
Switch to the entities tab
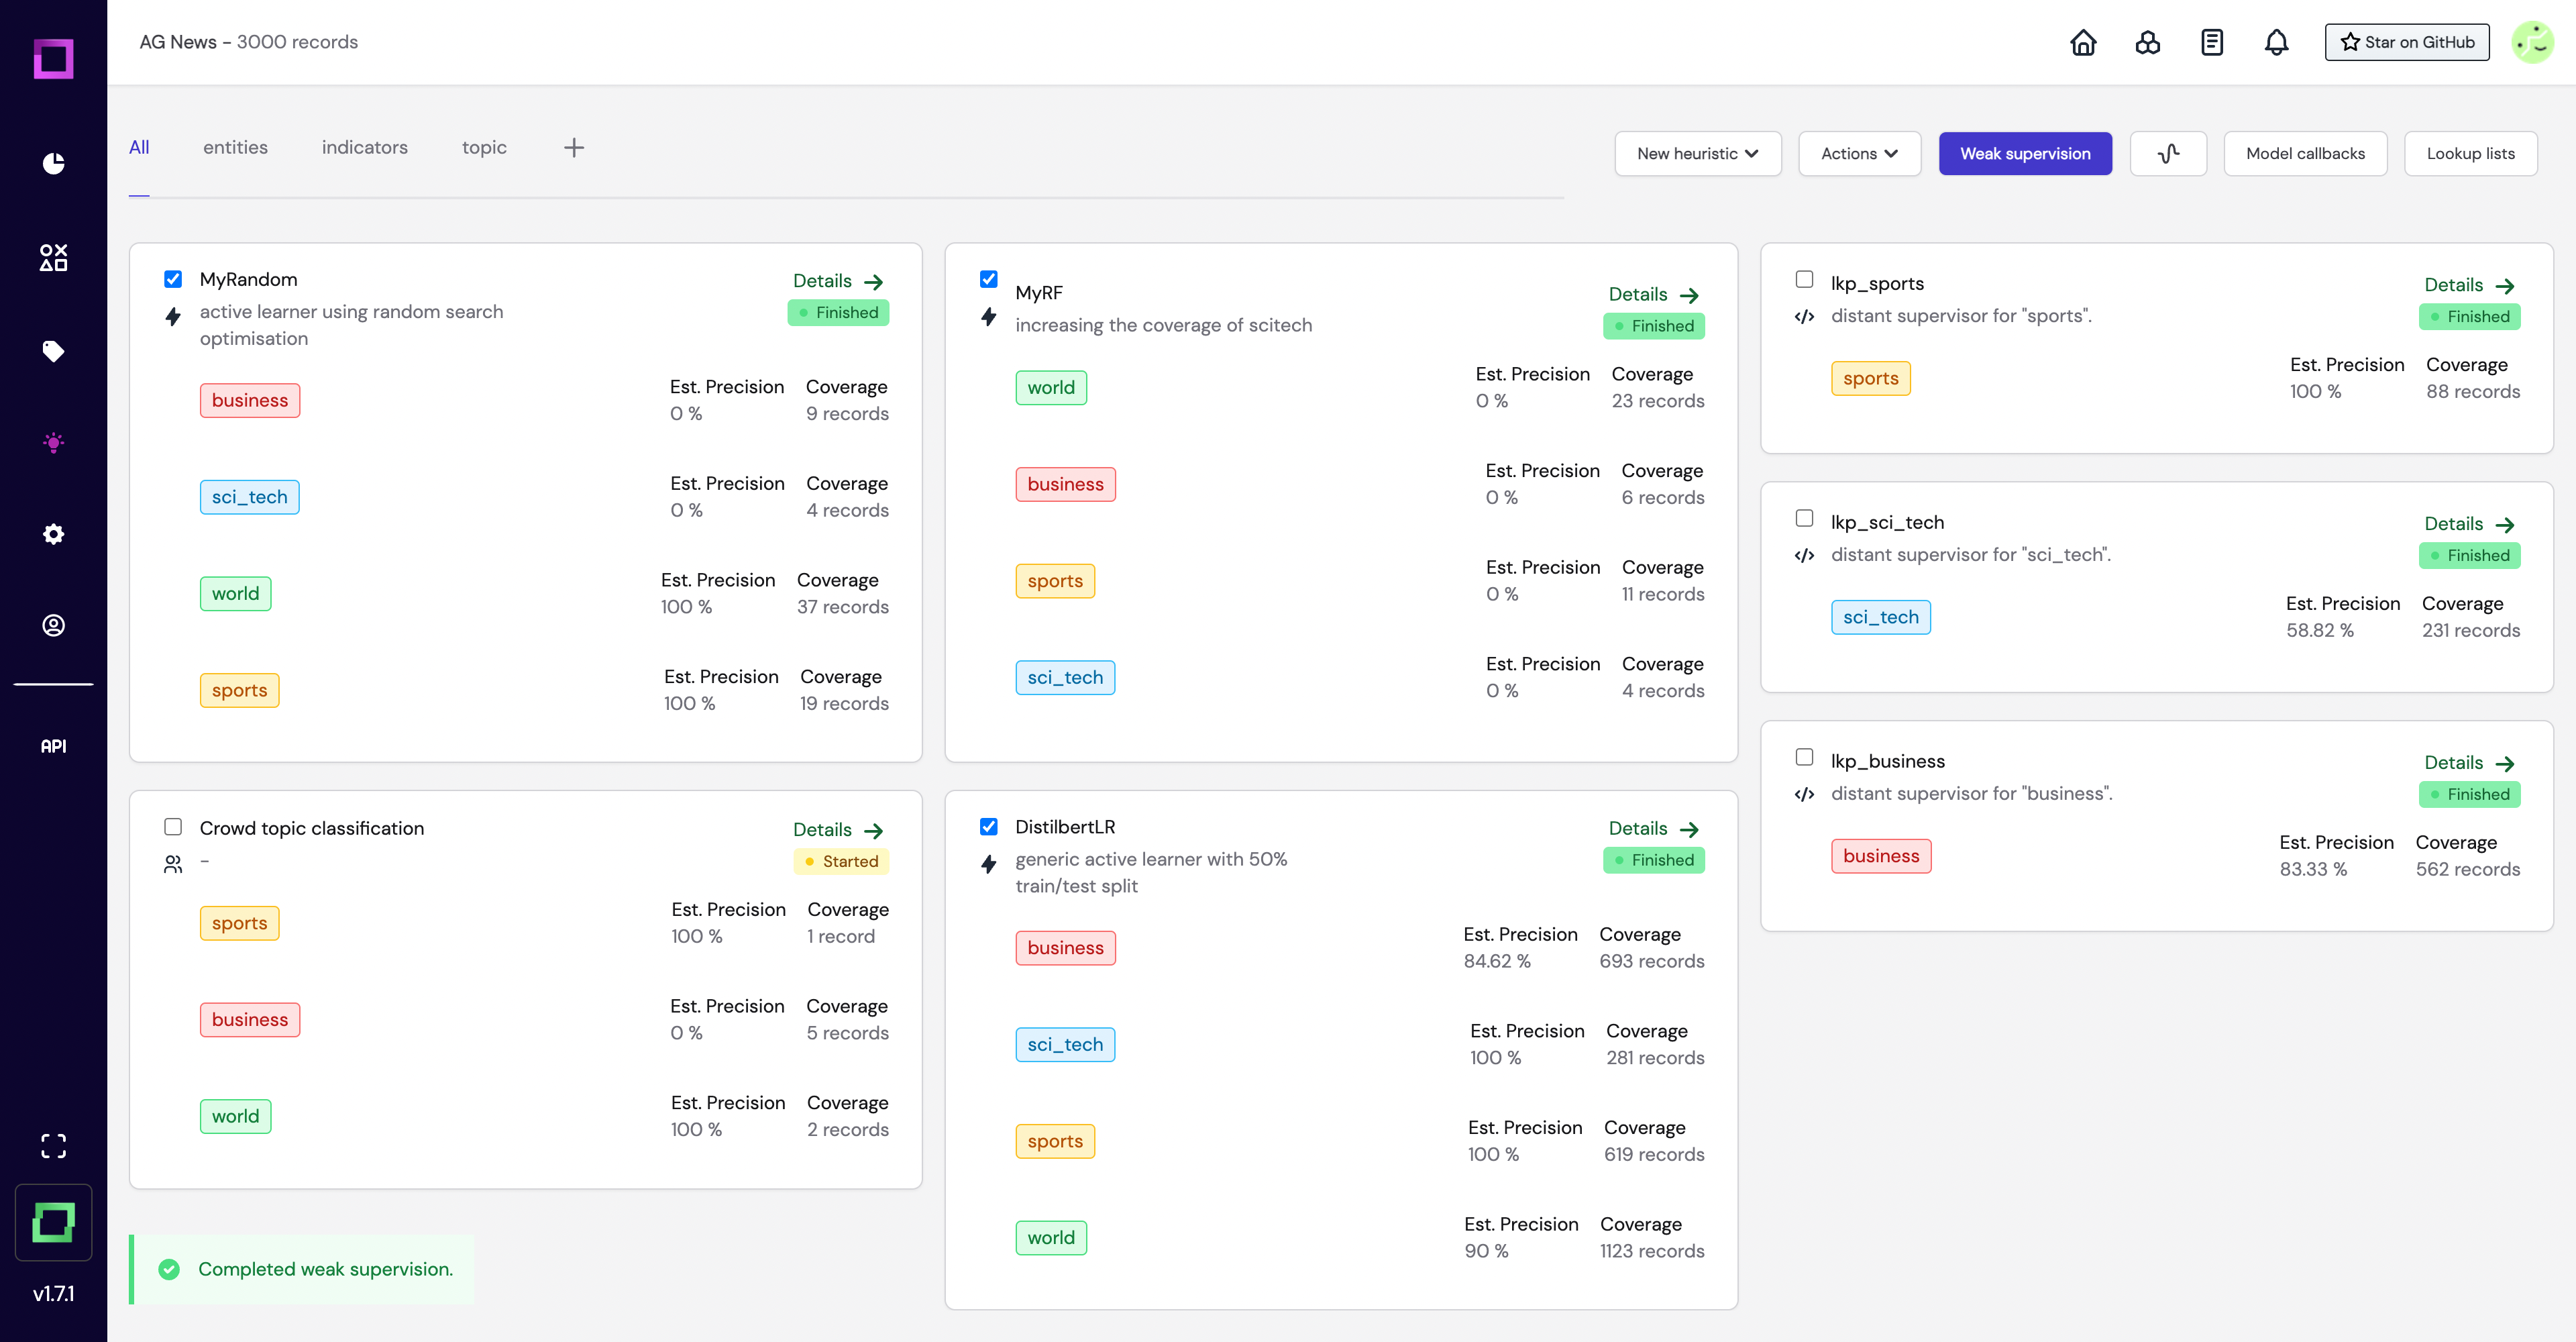point(235,147)
